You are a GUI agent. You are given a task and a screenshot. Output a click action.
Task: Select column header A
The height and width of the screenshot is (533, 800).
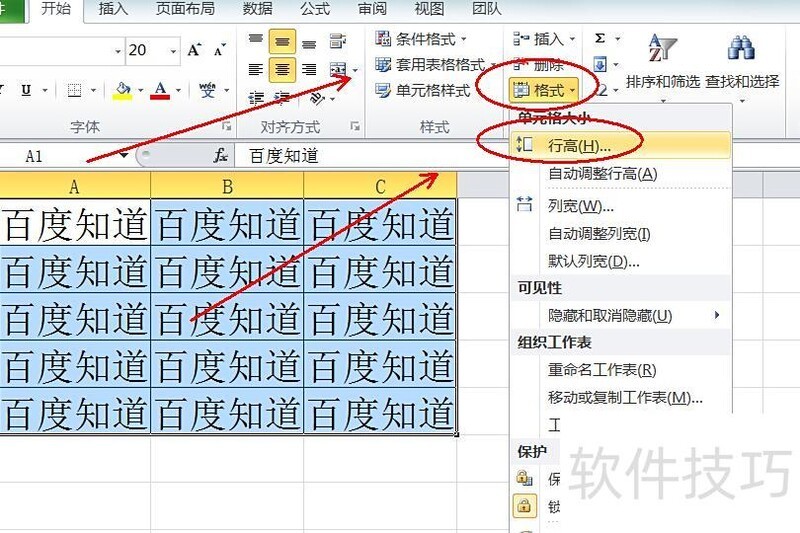point(74,186)
